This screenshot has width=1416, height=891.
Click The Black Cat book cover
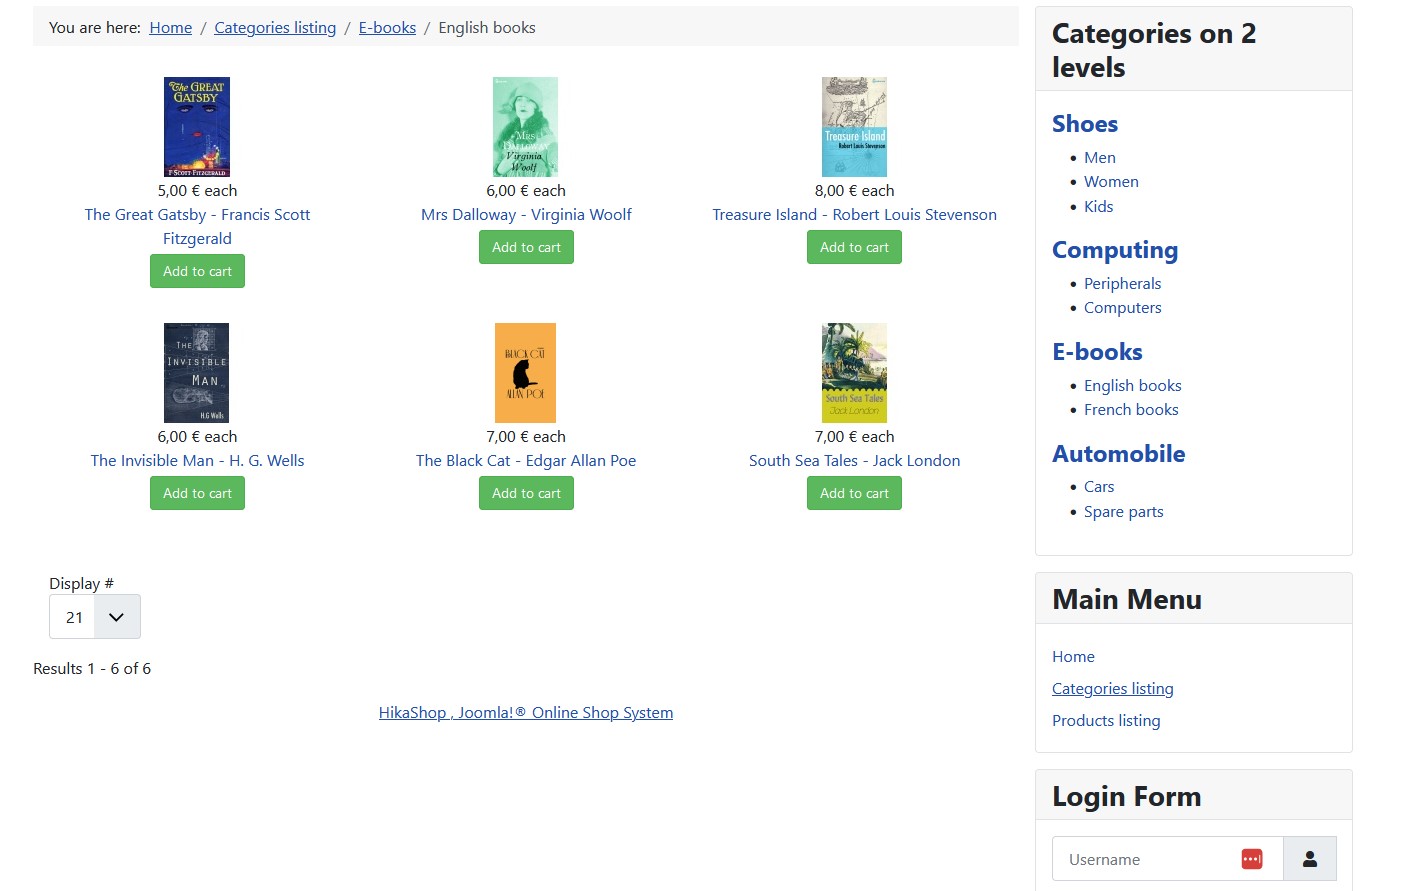(x=525, y=373)
